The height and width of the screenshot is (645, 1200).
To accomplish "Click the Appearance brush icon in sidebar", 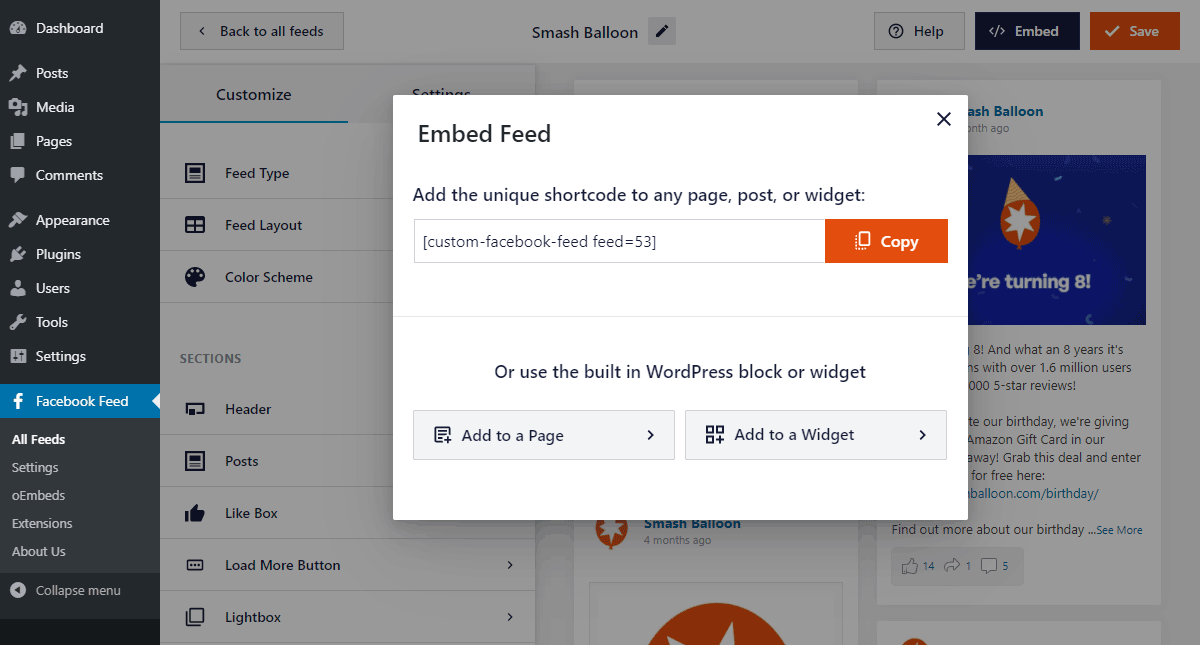I will tap(17, 220).
